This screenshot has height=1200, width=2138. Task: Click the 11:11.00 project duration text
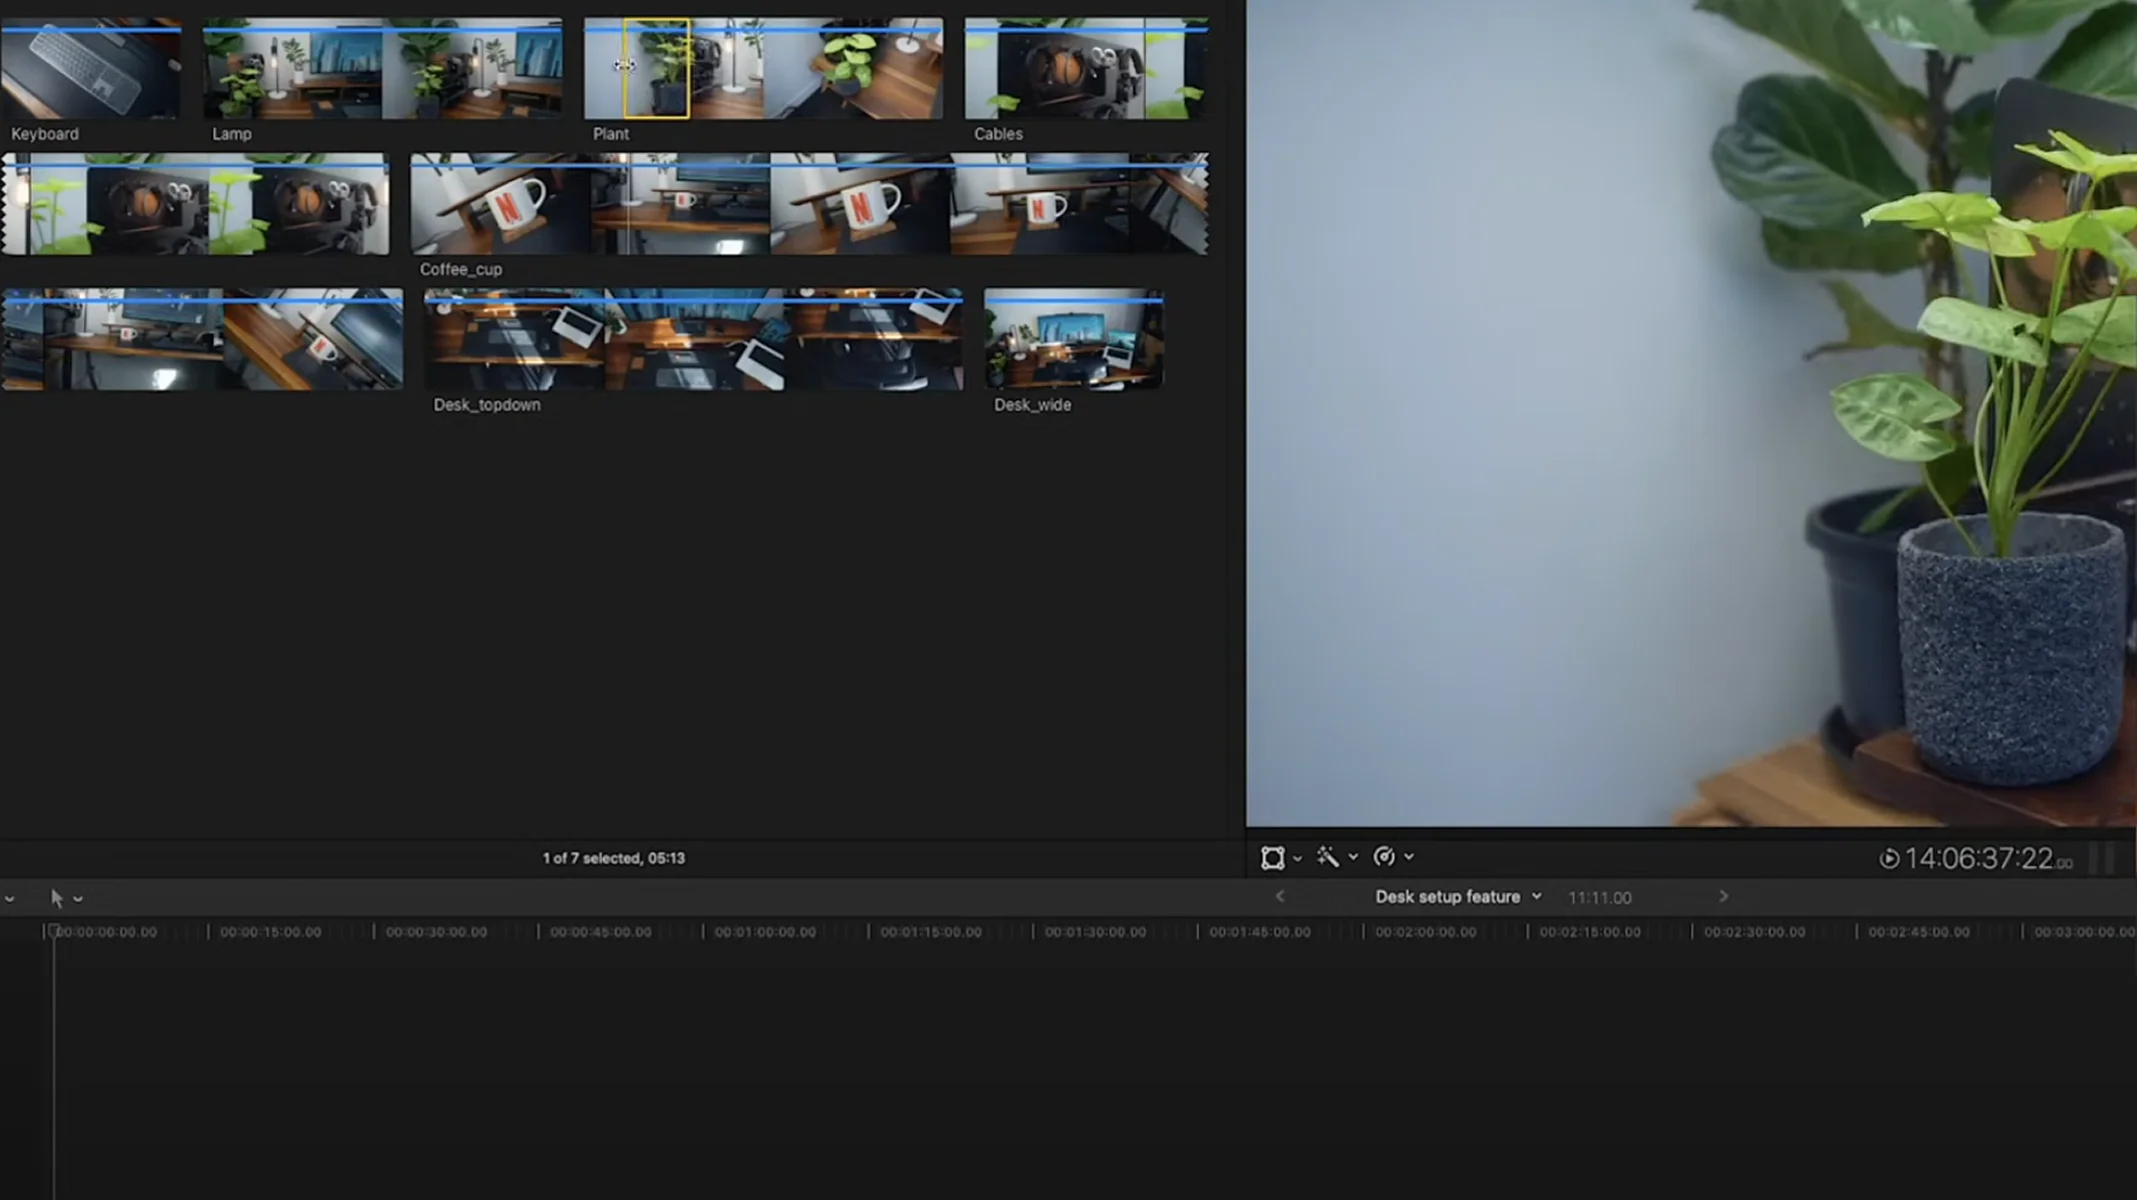point(1599,898)
